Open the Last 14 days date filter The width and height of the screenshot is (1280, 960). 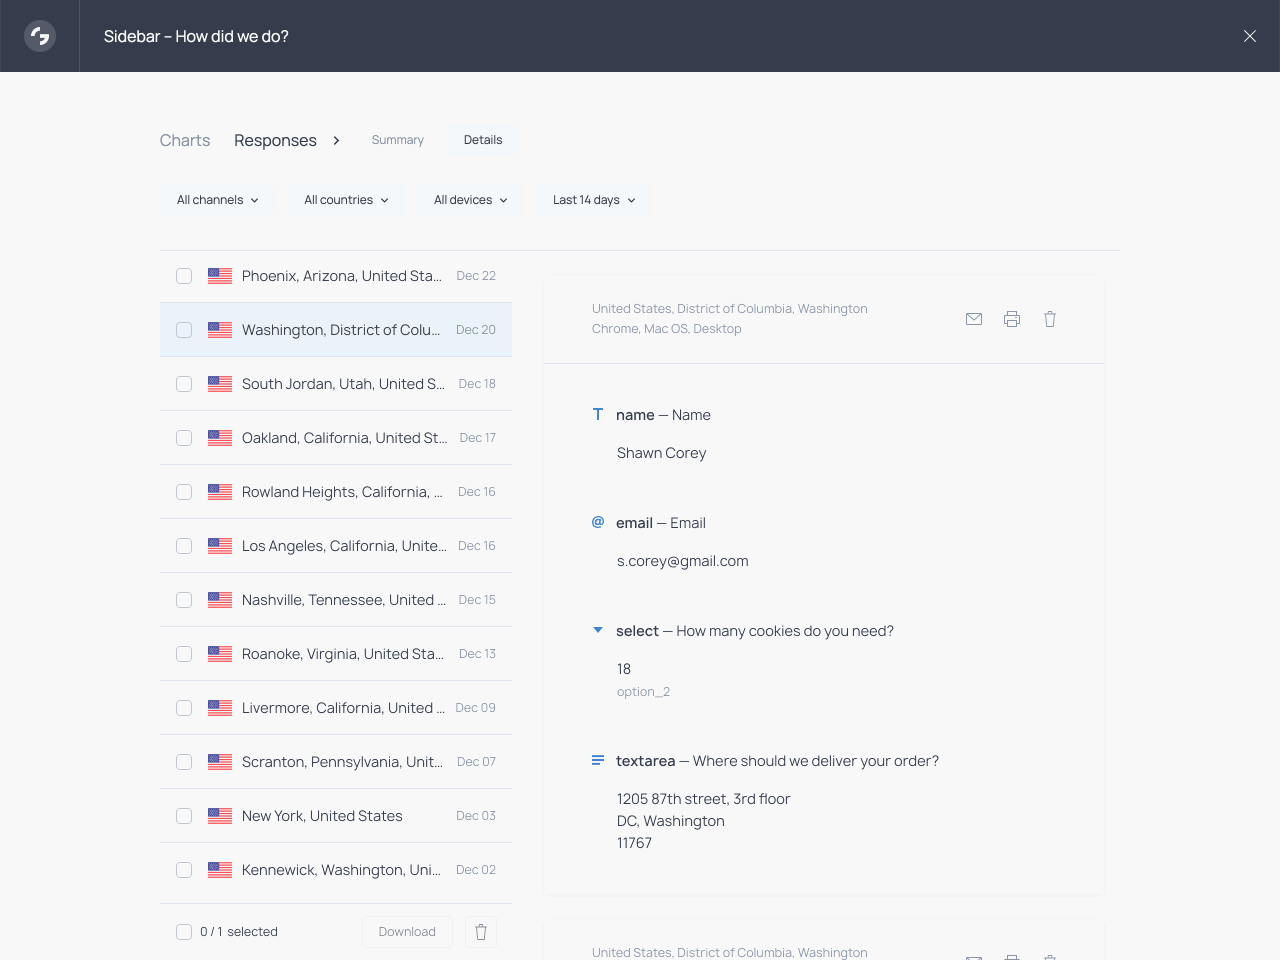tap(592, 200)
